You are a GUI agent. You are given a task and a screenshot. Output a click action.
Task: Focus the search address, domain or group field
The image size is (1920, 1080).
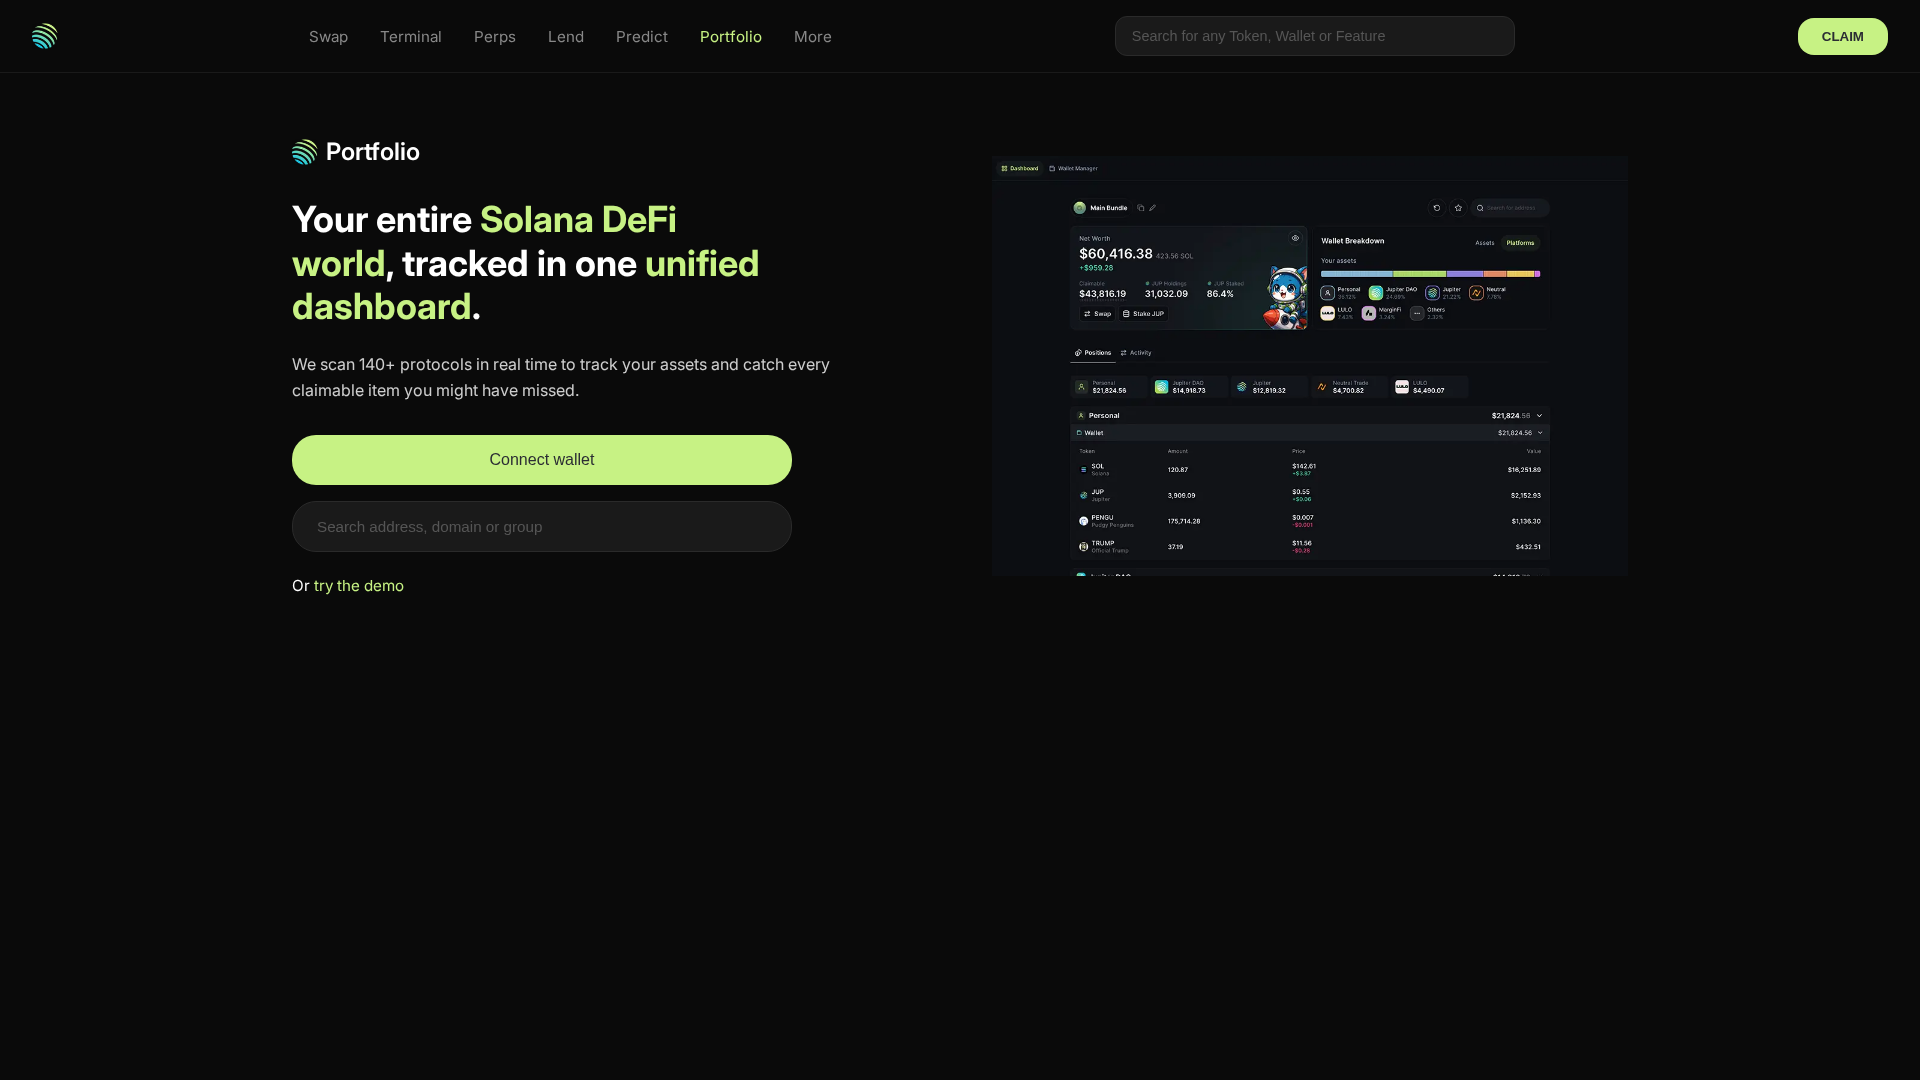tap(542, 527)
